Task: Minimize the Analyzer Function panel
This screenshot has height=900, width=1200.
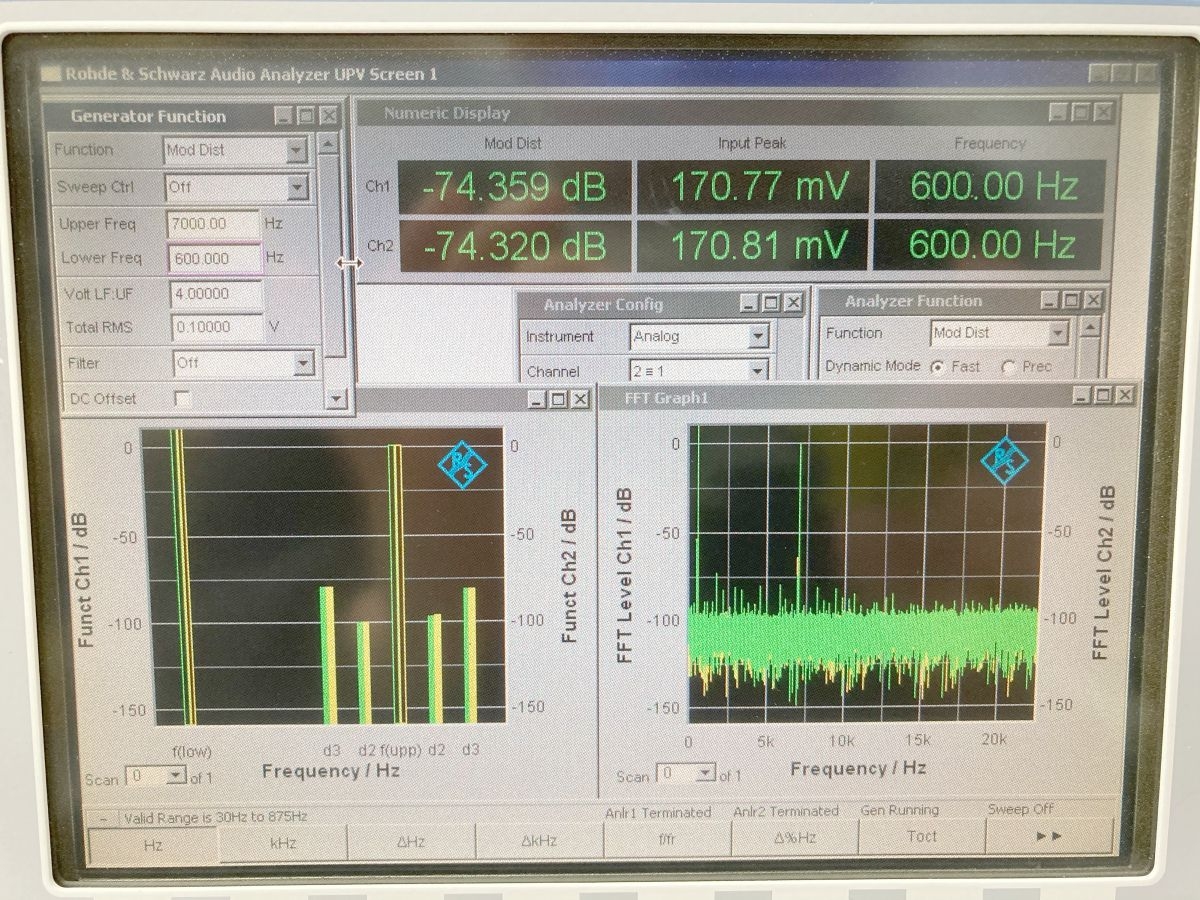Action: click(x=1049, y=300)
